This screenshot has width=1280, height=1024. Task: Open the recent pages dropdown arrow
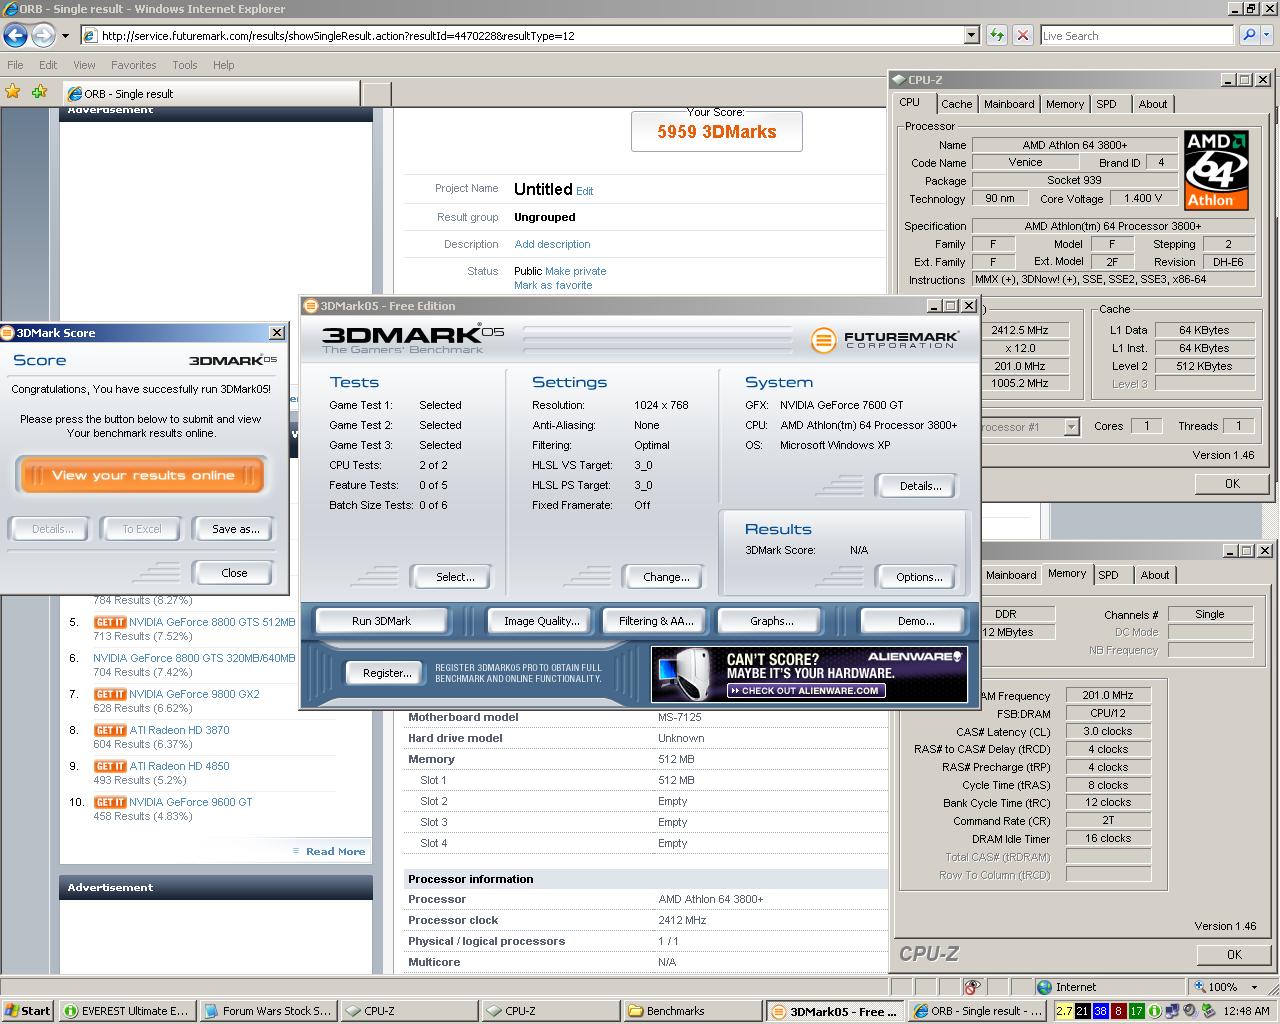tap(65, 35)
